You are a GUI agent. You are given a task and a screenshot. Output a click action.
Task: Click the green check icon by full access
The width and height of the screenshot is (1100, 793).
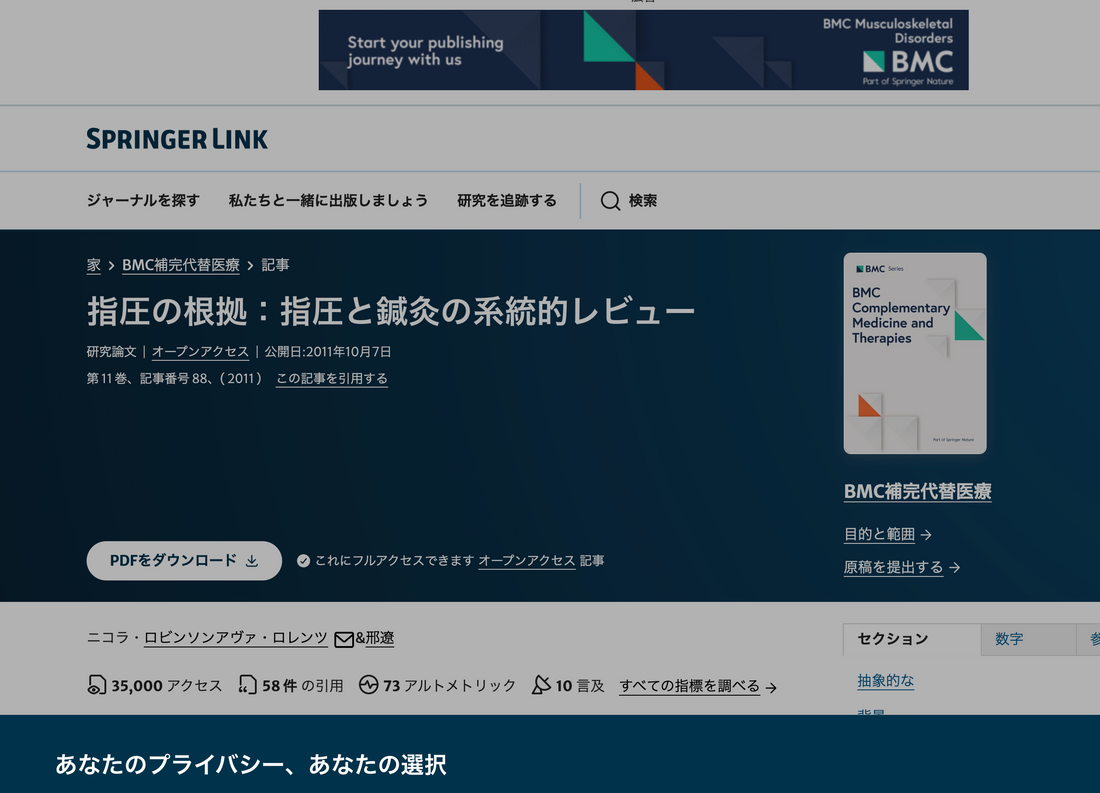[x=303, y=561]
